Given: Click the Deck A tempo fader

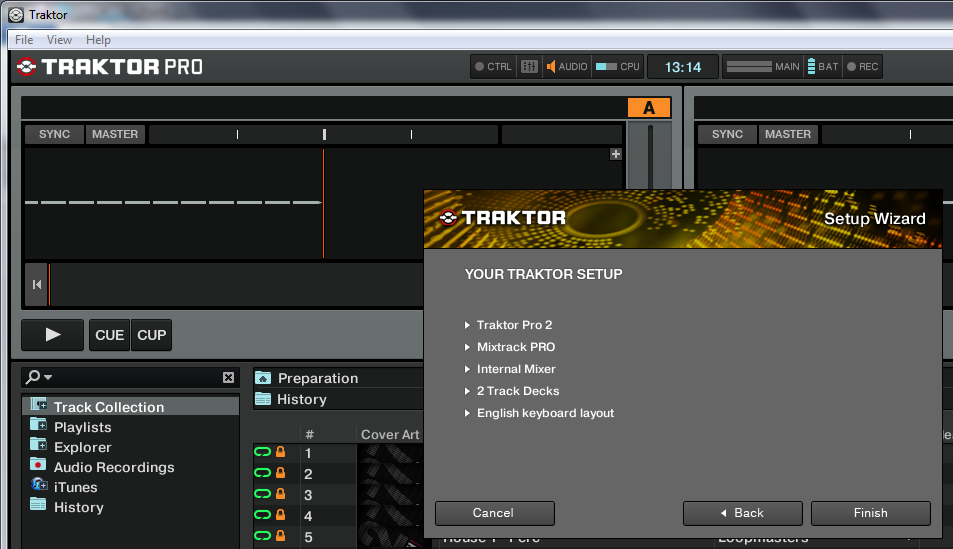Looking at the screenshot, I should [650, 160].
